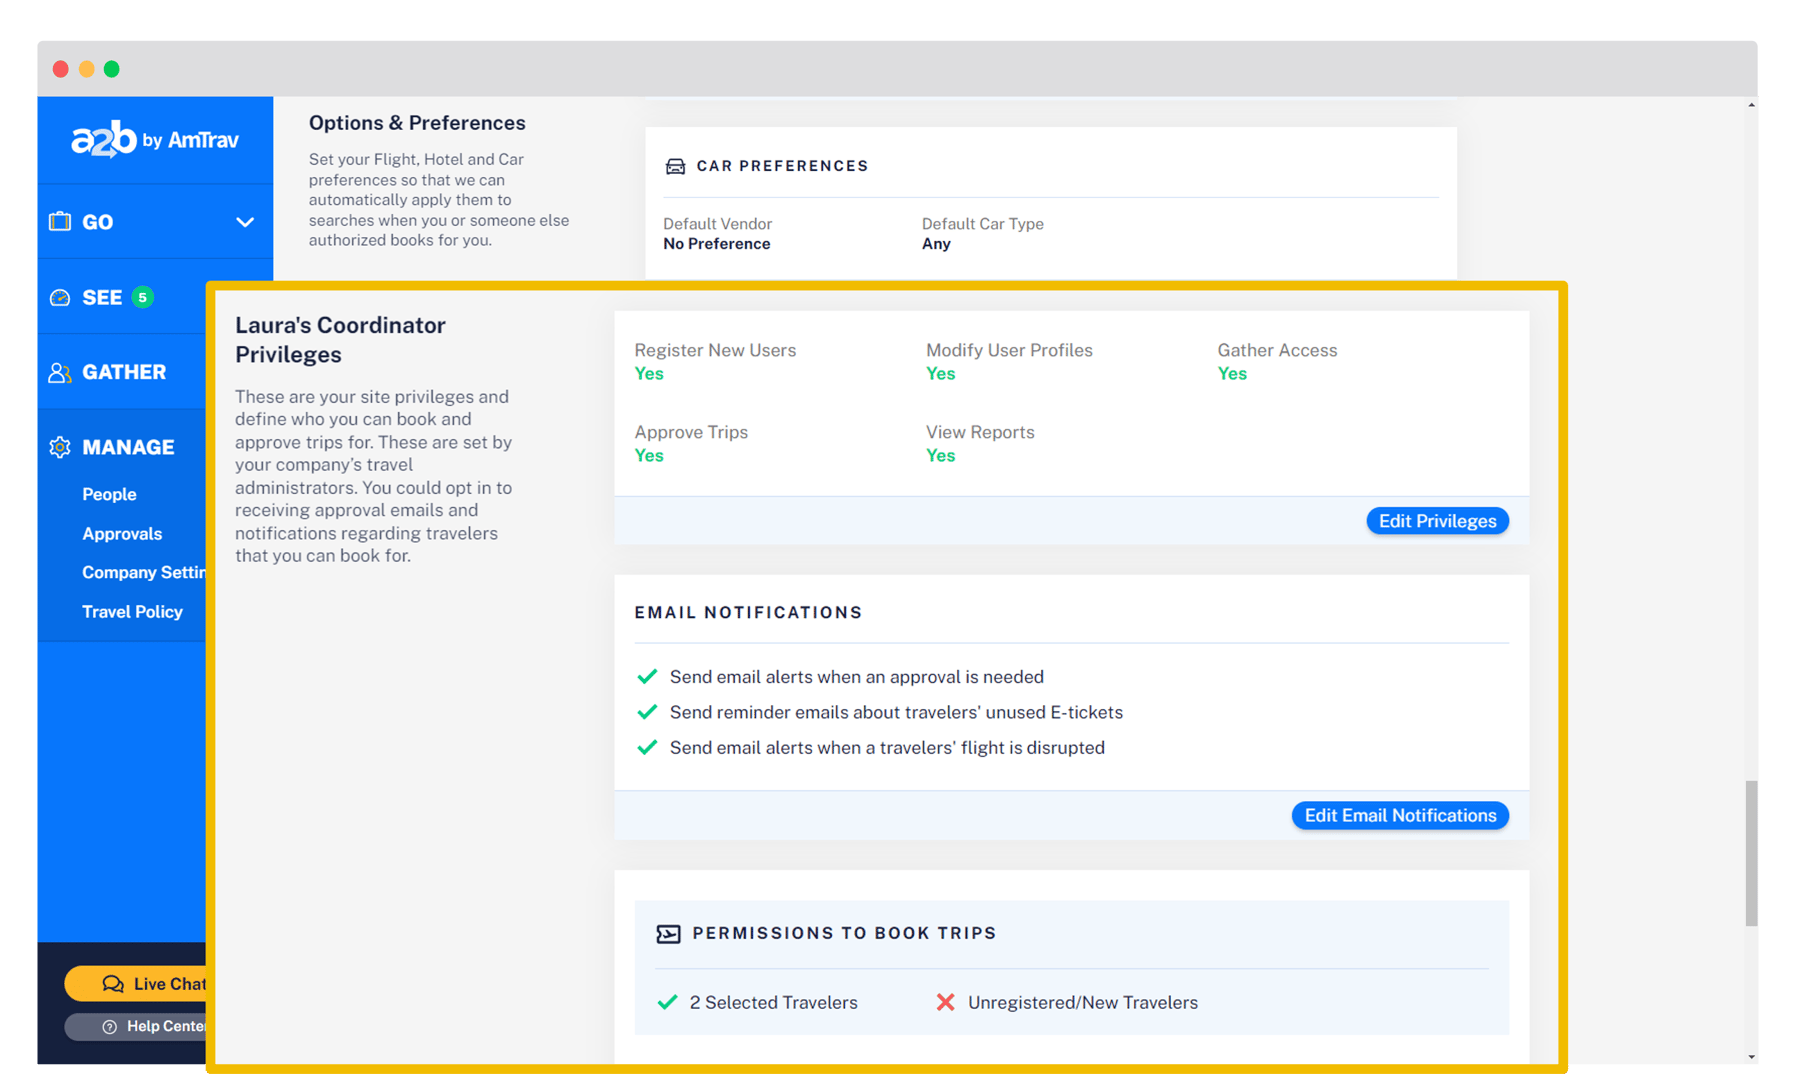
Task: Click the a2b by AmTrav logo
Action: (155, 140)
